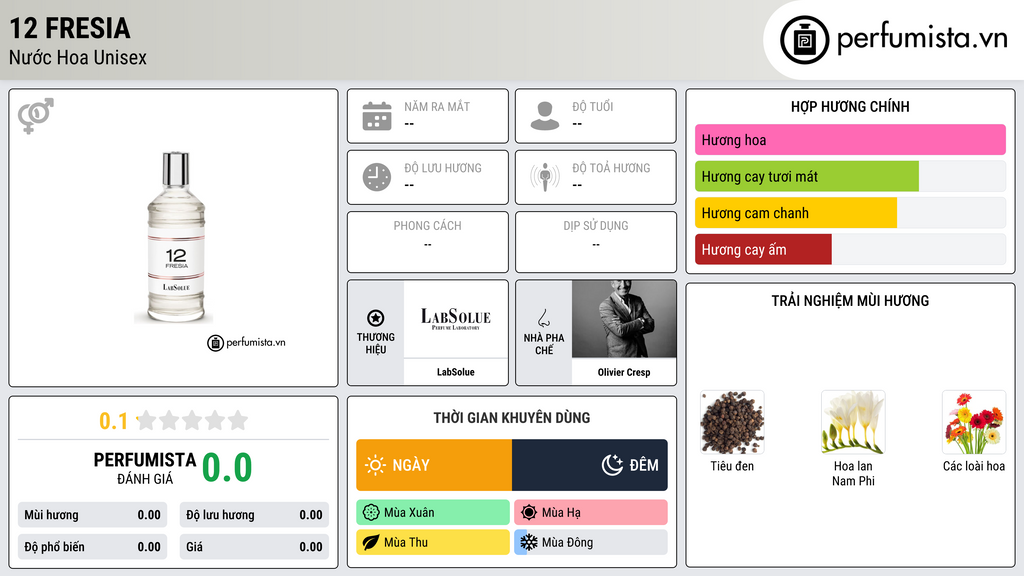Click the sun icon in Ngày section
The image size is (1024, 576).
[376, 465]
